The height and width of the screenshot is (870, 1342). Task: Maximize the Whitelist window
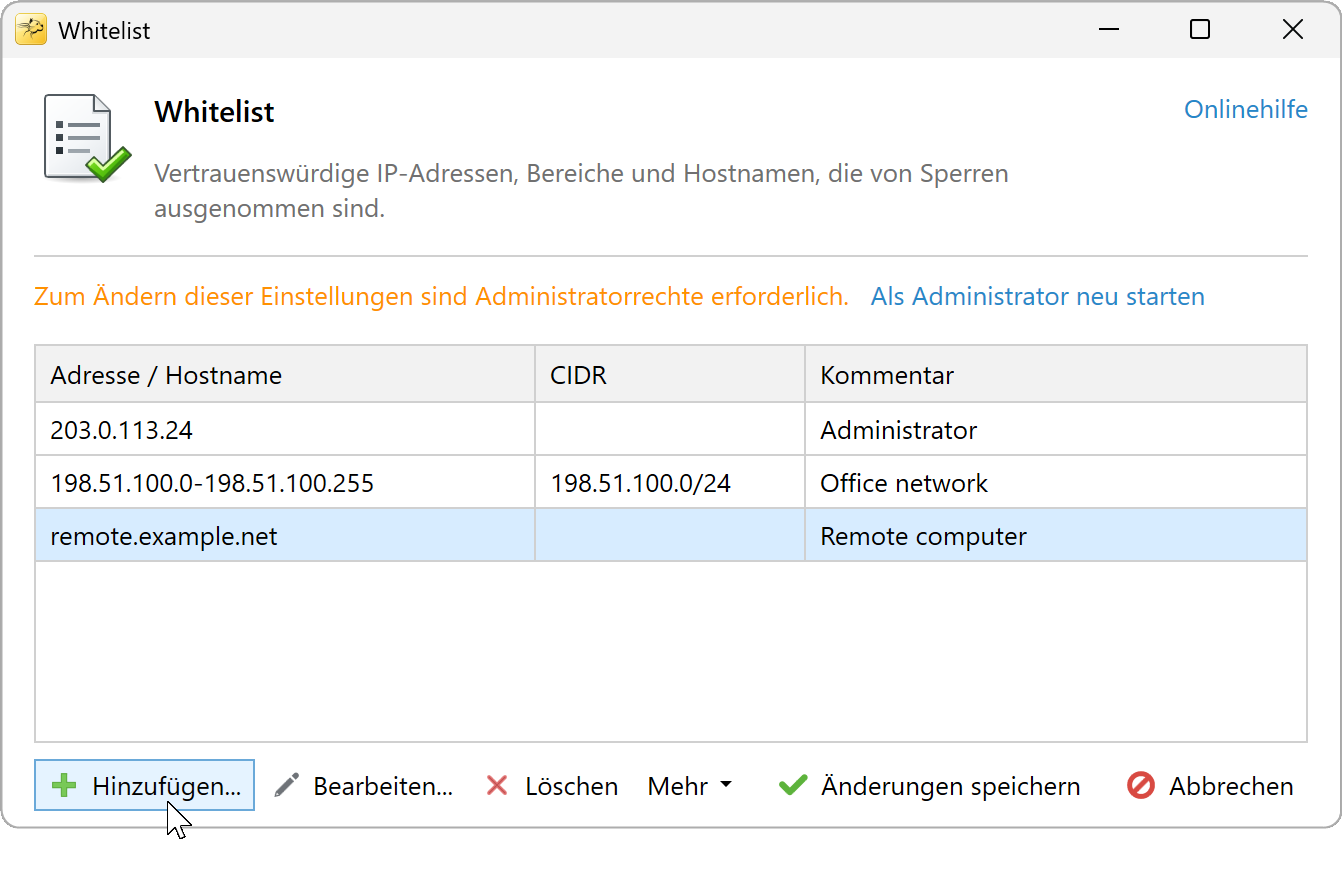(1200, 30)
